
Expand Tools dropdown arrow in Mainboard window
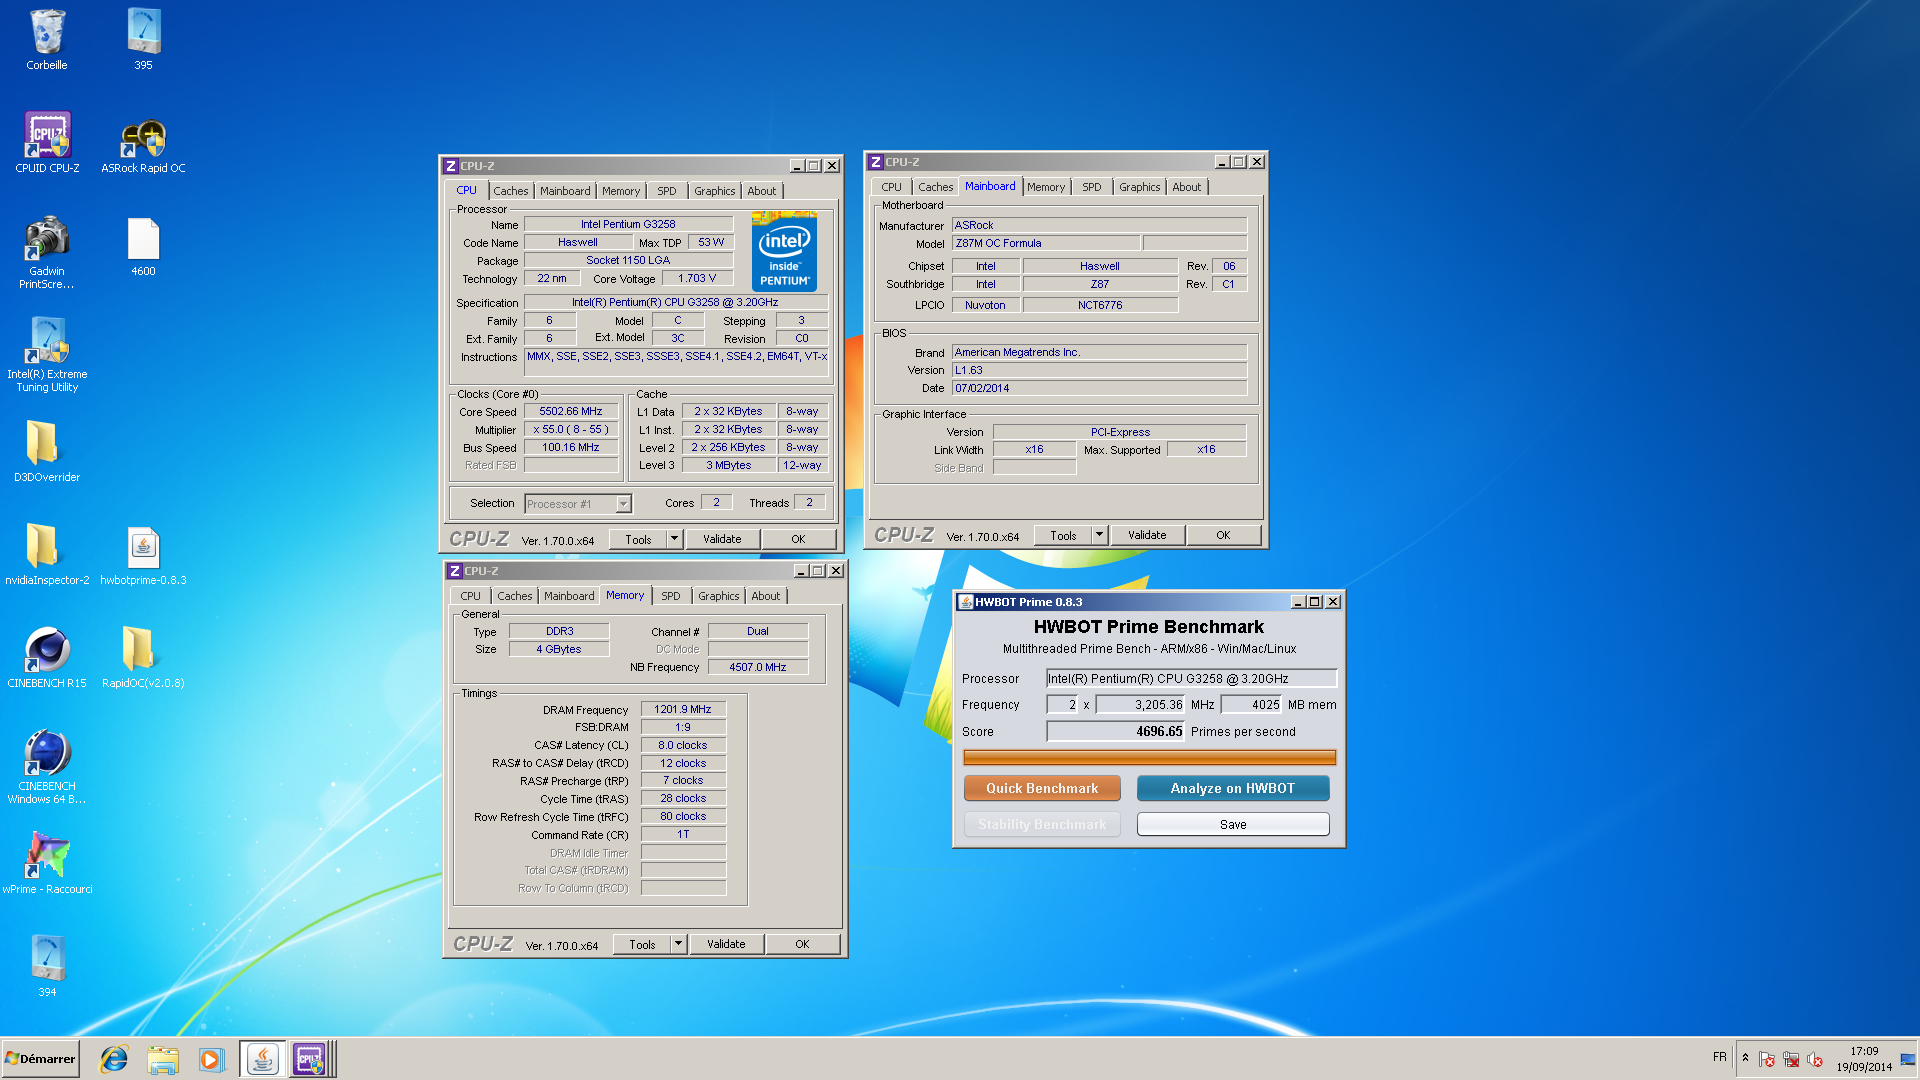click(x=1099, y=535)
